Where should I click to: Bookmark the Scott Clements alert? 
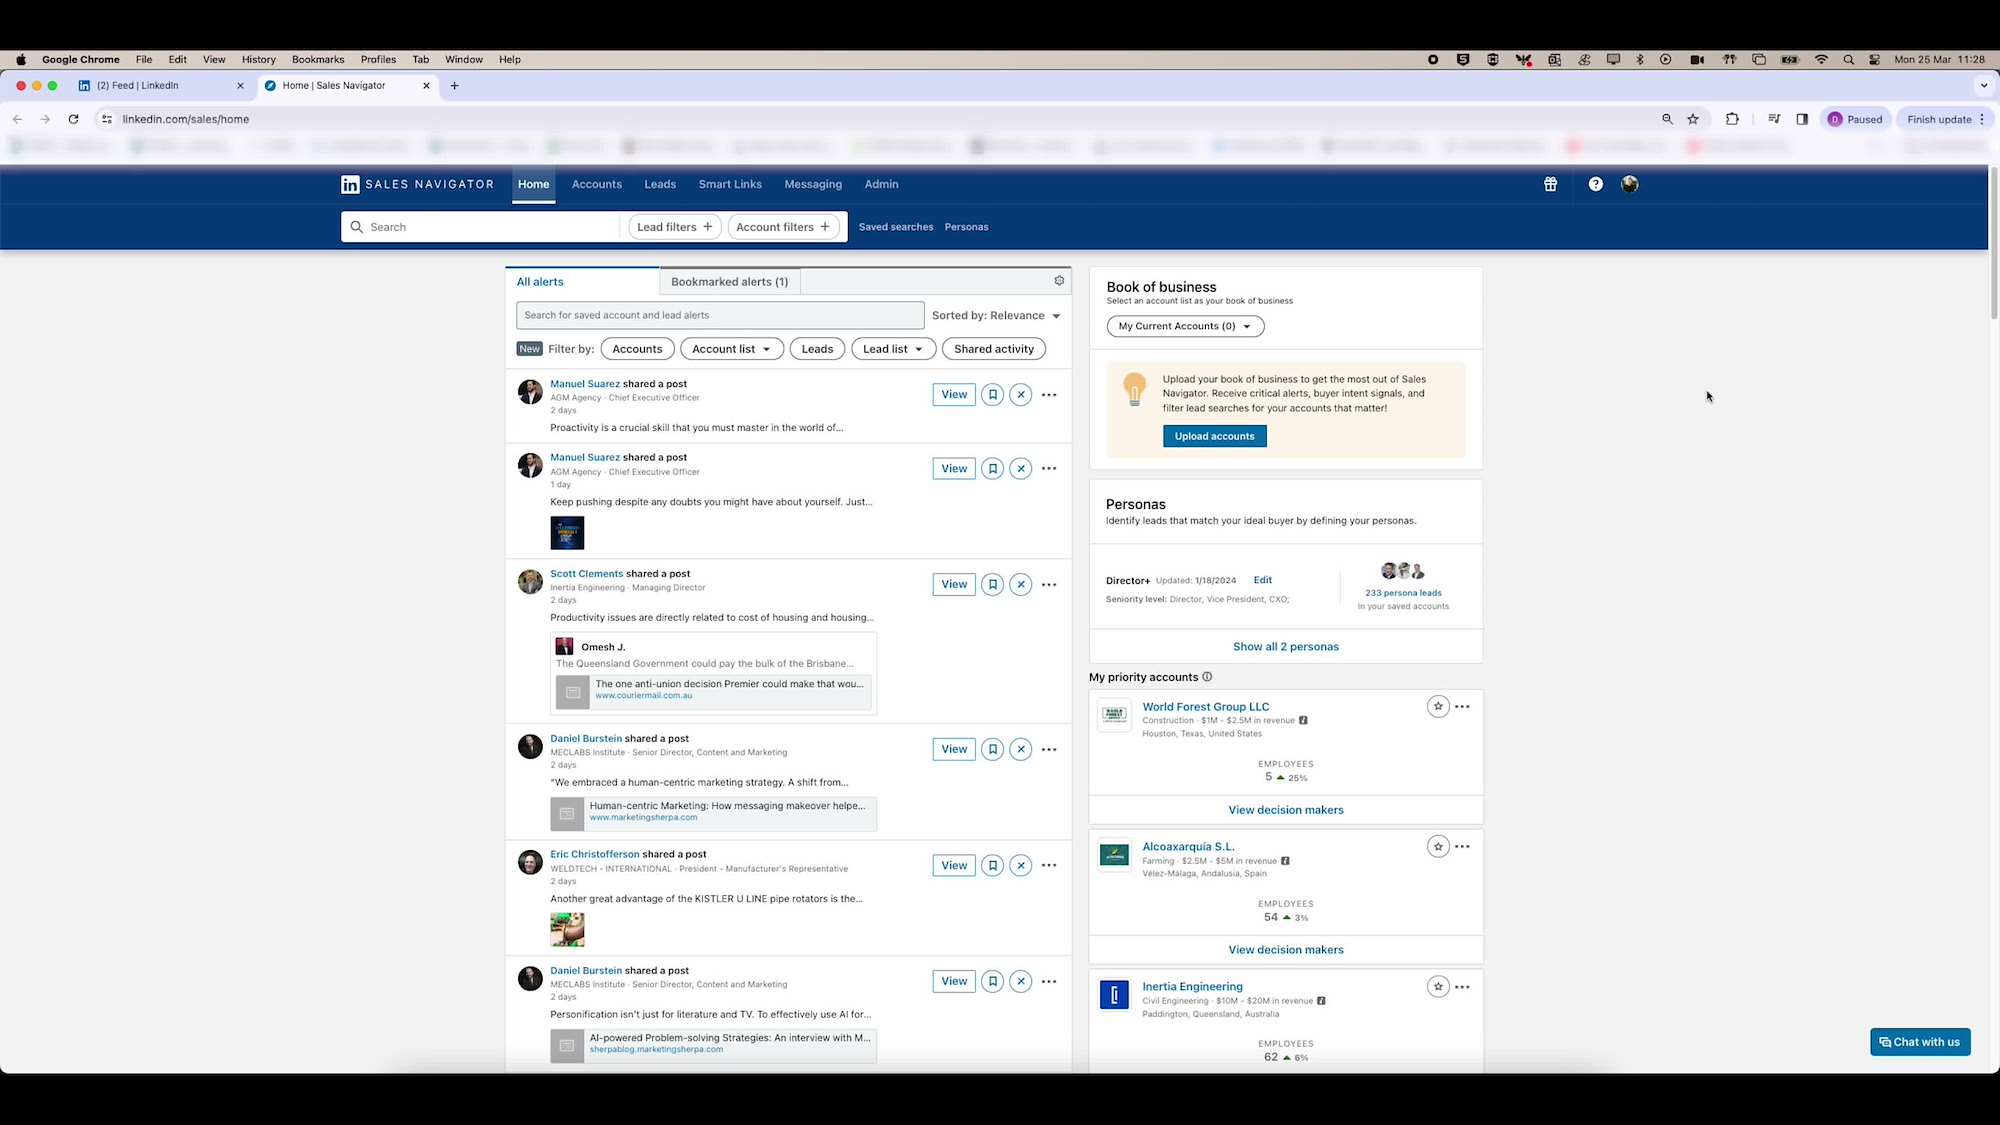(992, 585)
